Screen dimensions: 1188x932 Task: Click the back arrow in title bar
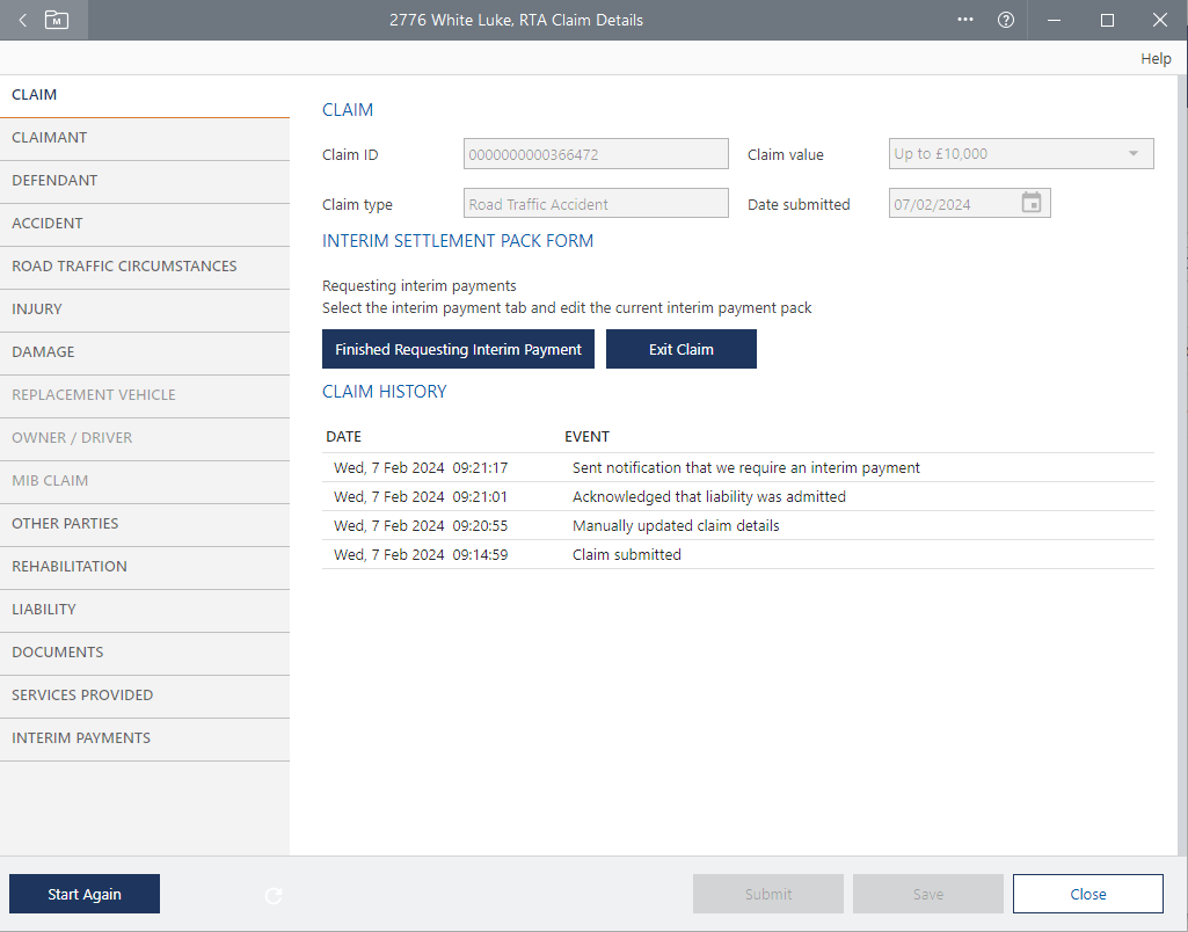[x=23, y=20]
